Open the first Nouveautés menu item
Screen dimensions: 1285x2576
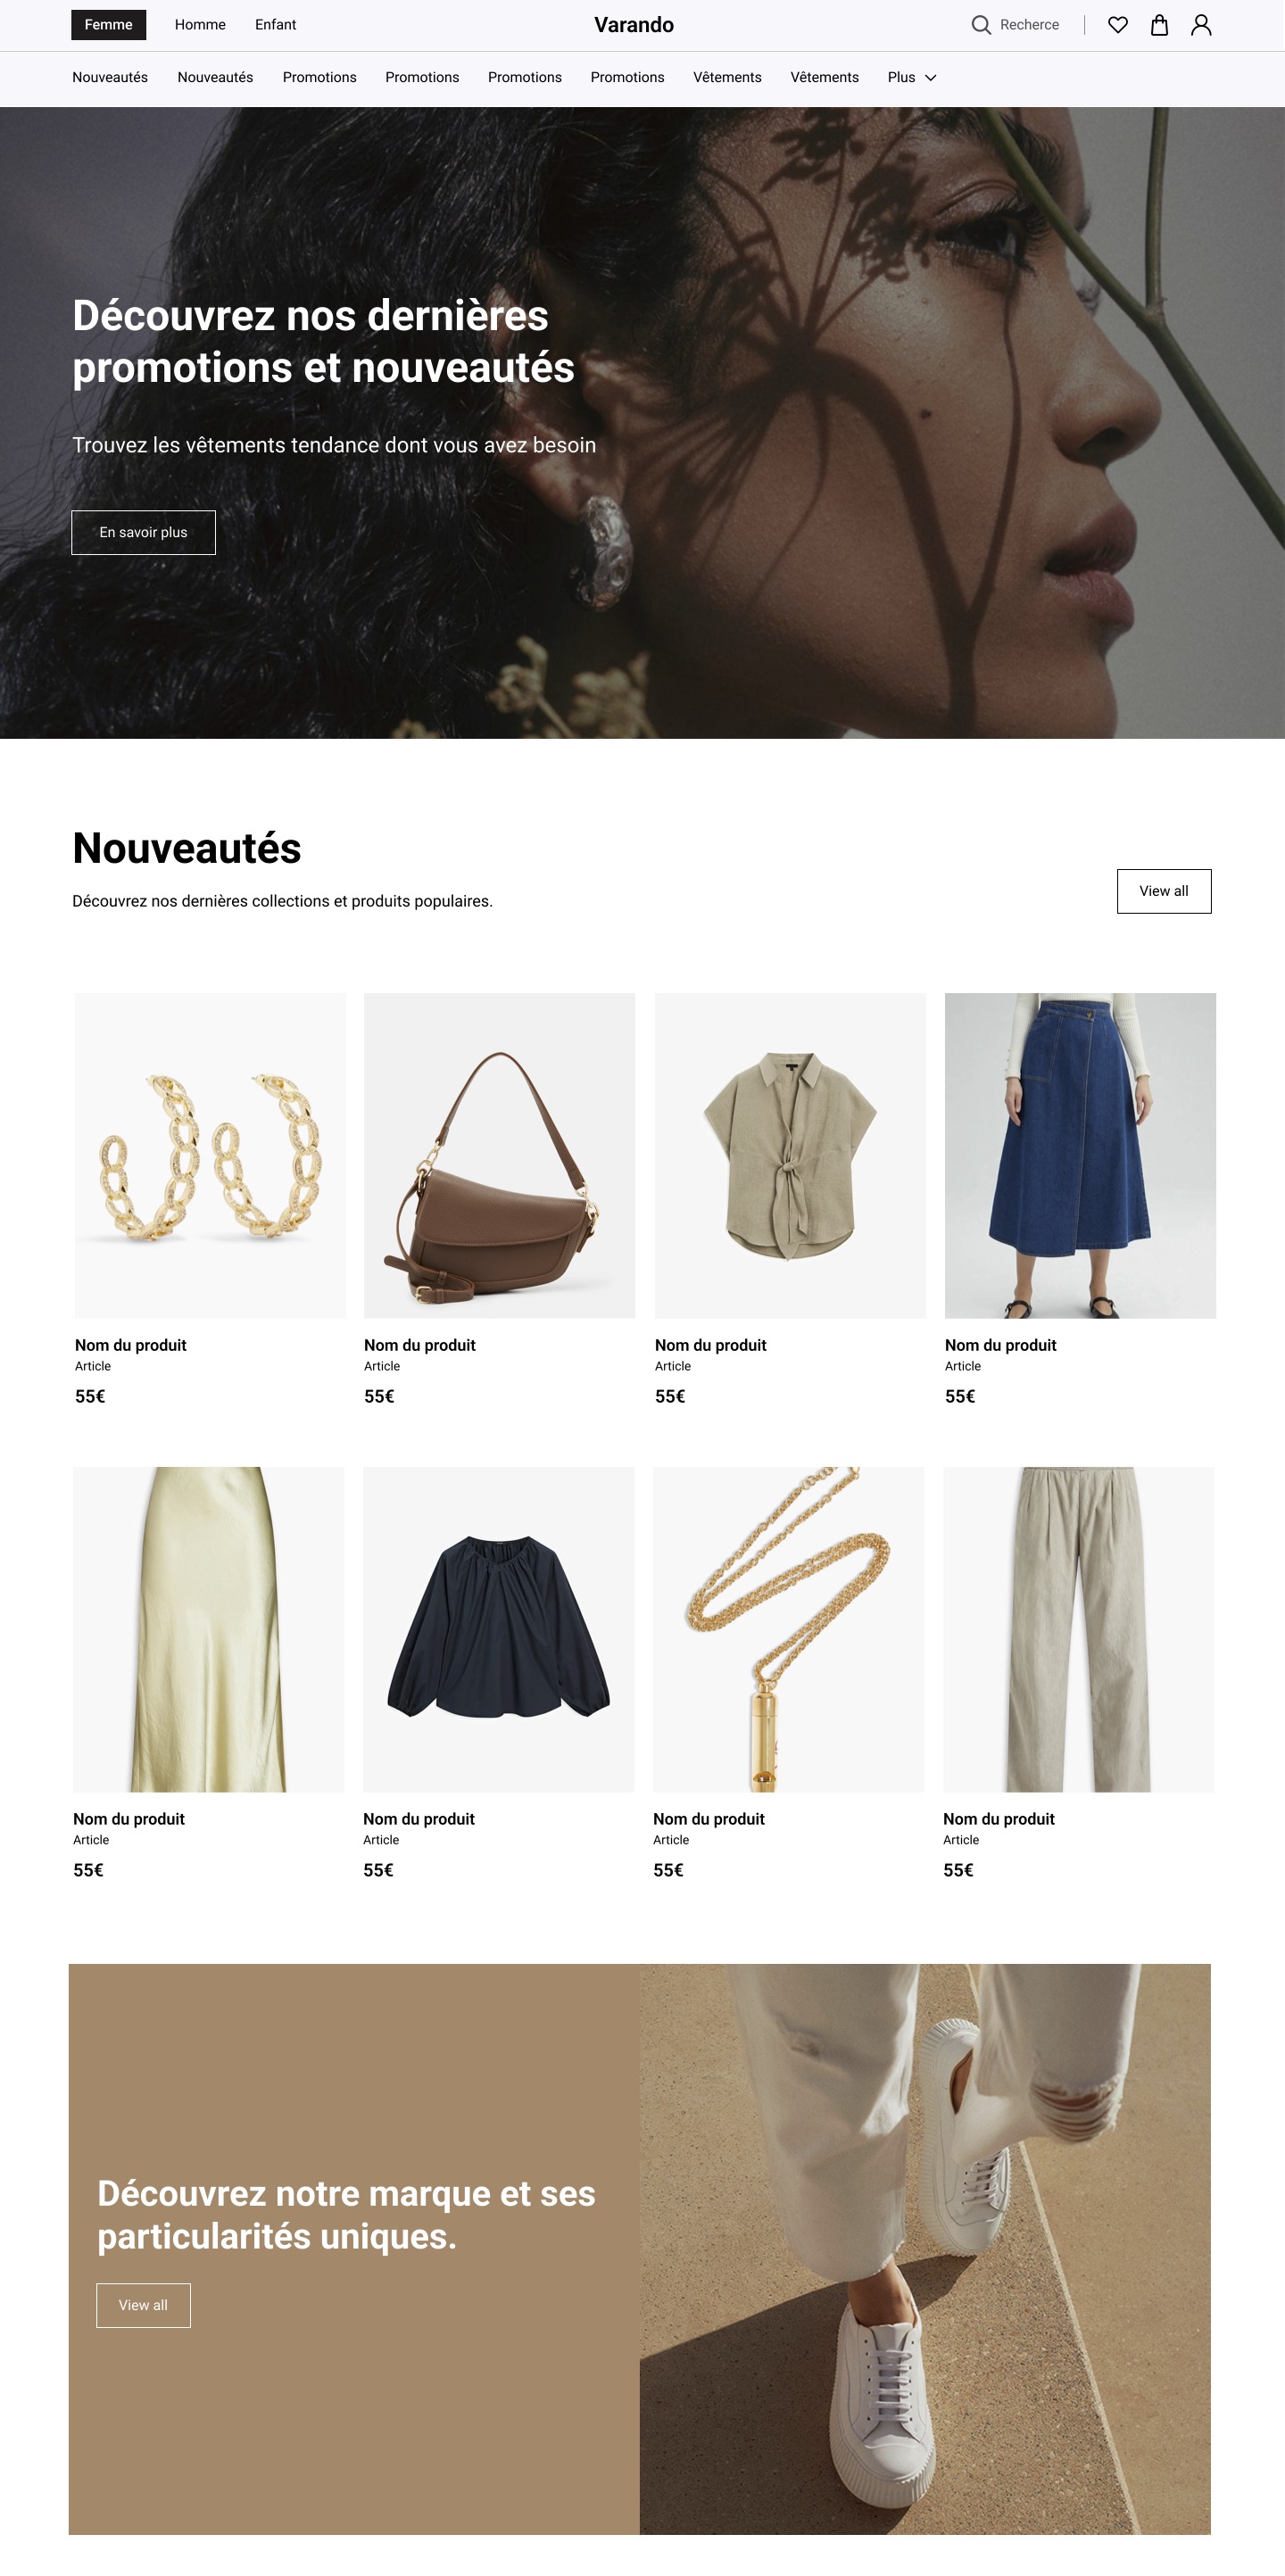click(110, 78)
